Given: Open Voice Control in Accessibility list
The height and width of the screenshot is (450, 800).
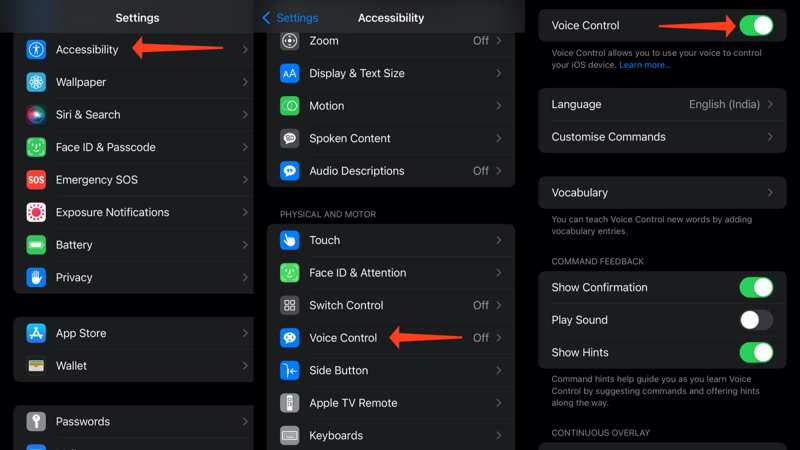Looking at the screenshot, I should [391, 338].
